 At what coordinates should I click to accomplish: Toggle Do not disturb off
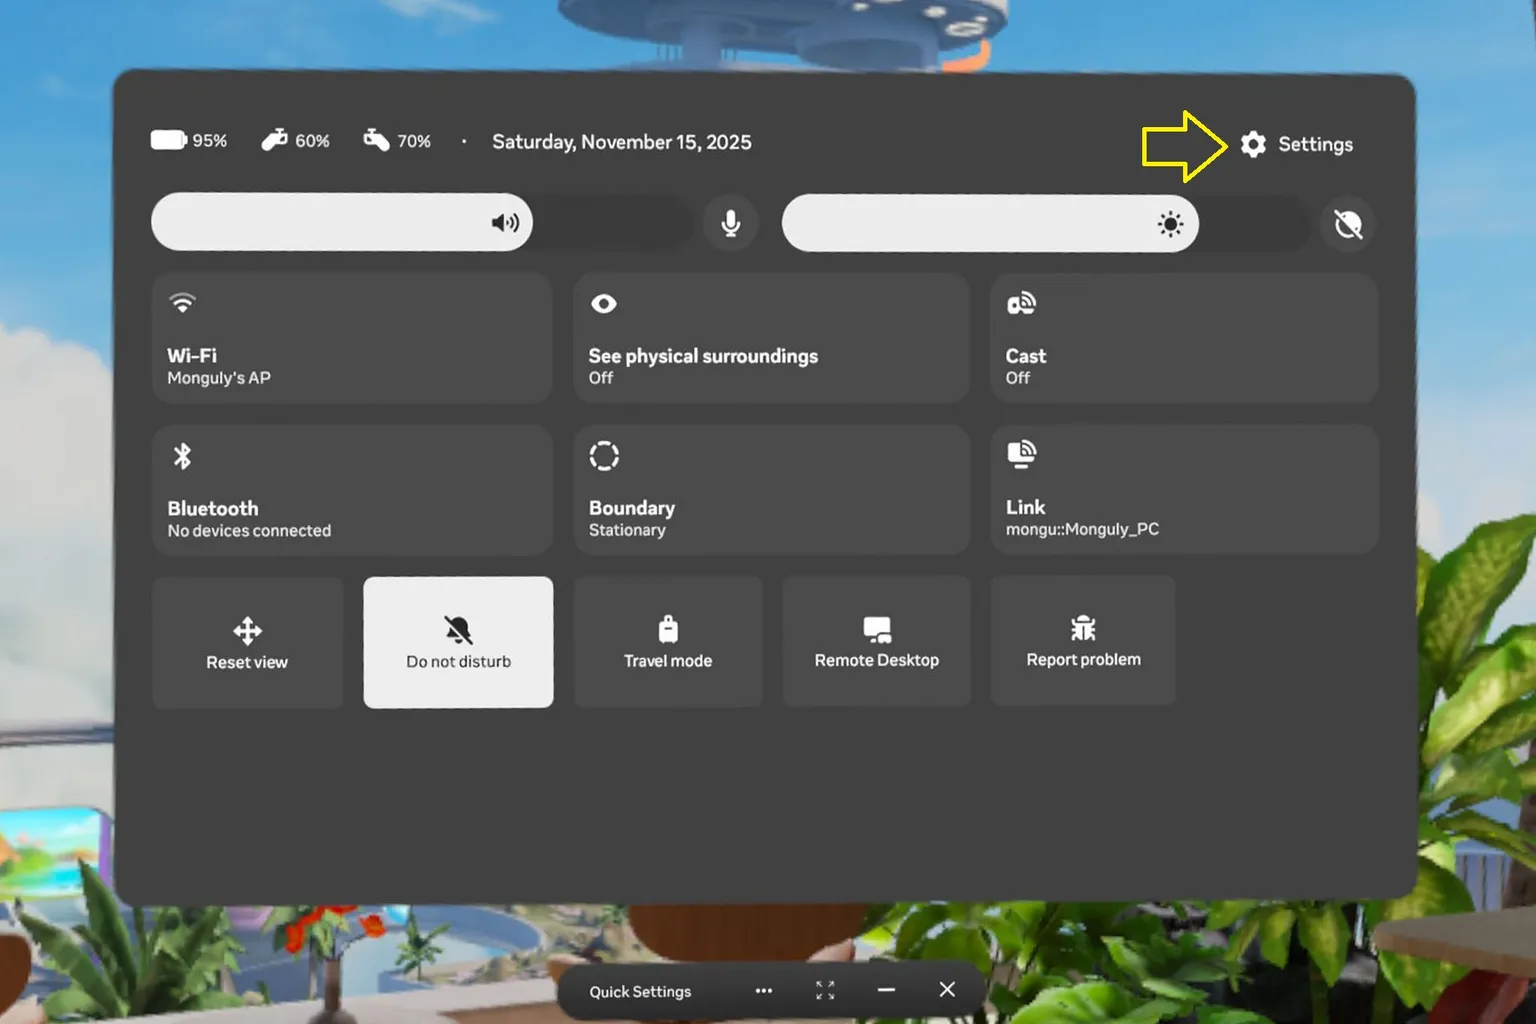pos(458,642)
